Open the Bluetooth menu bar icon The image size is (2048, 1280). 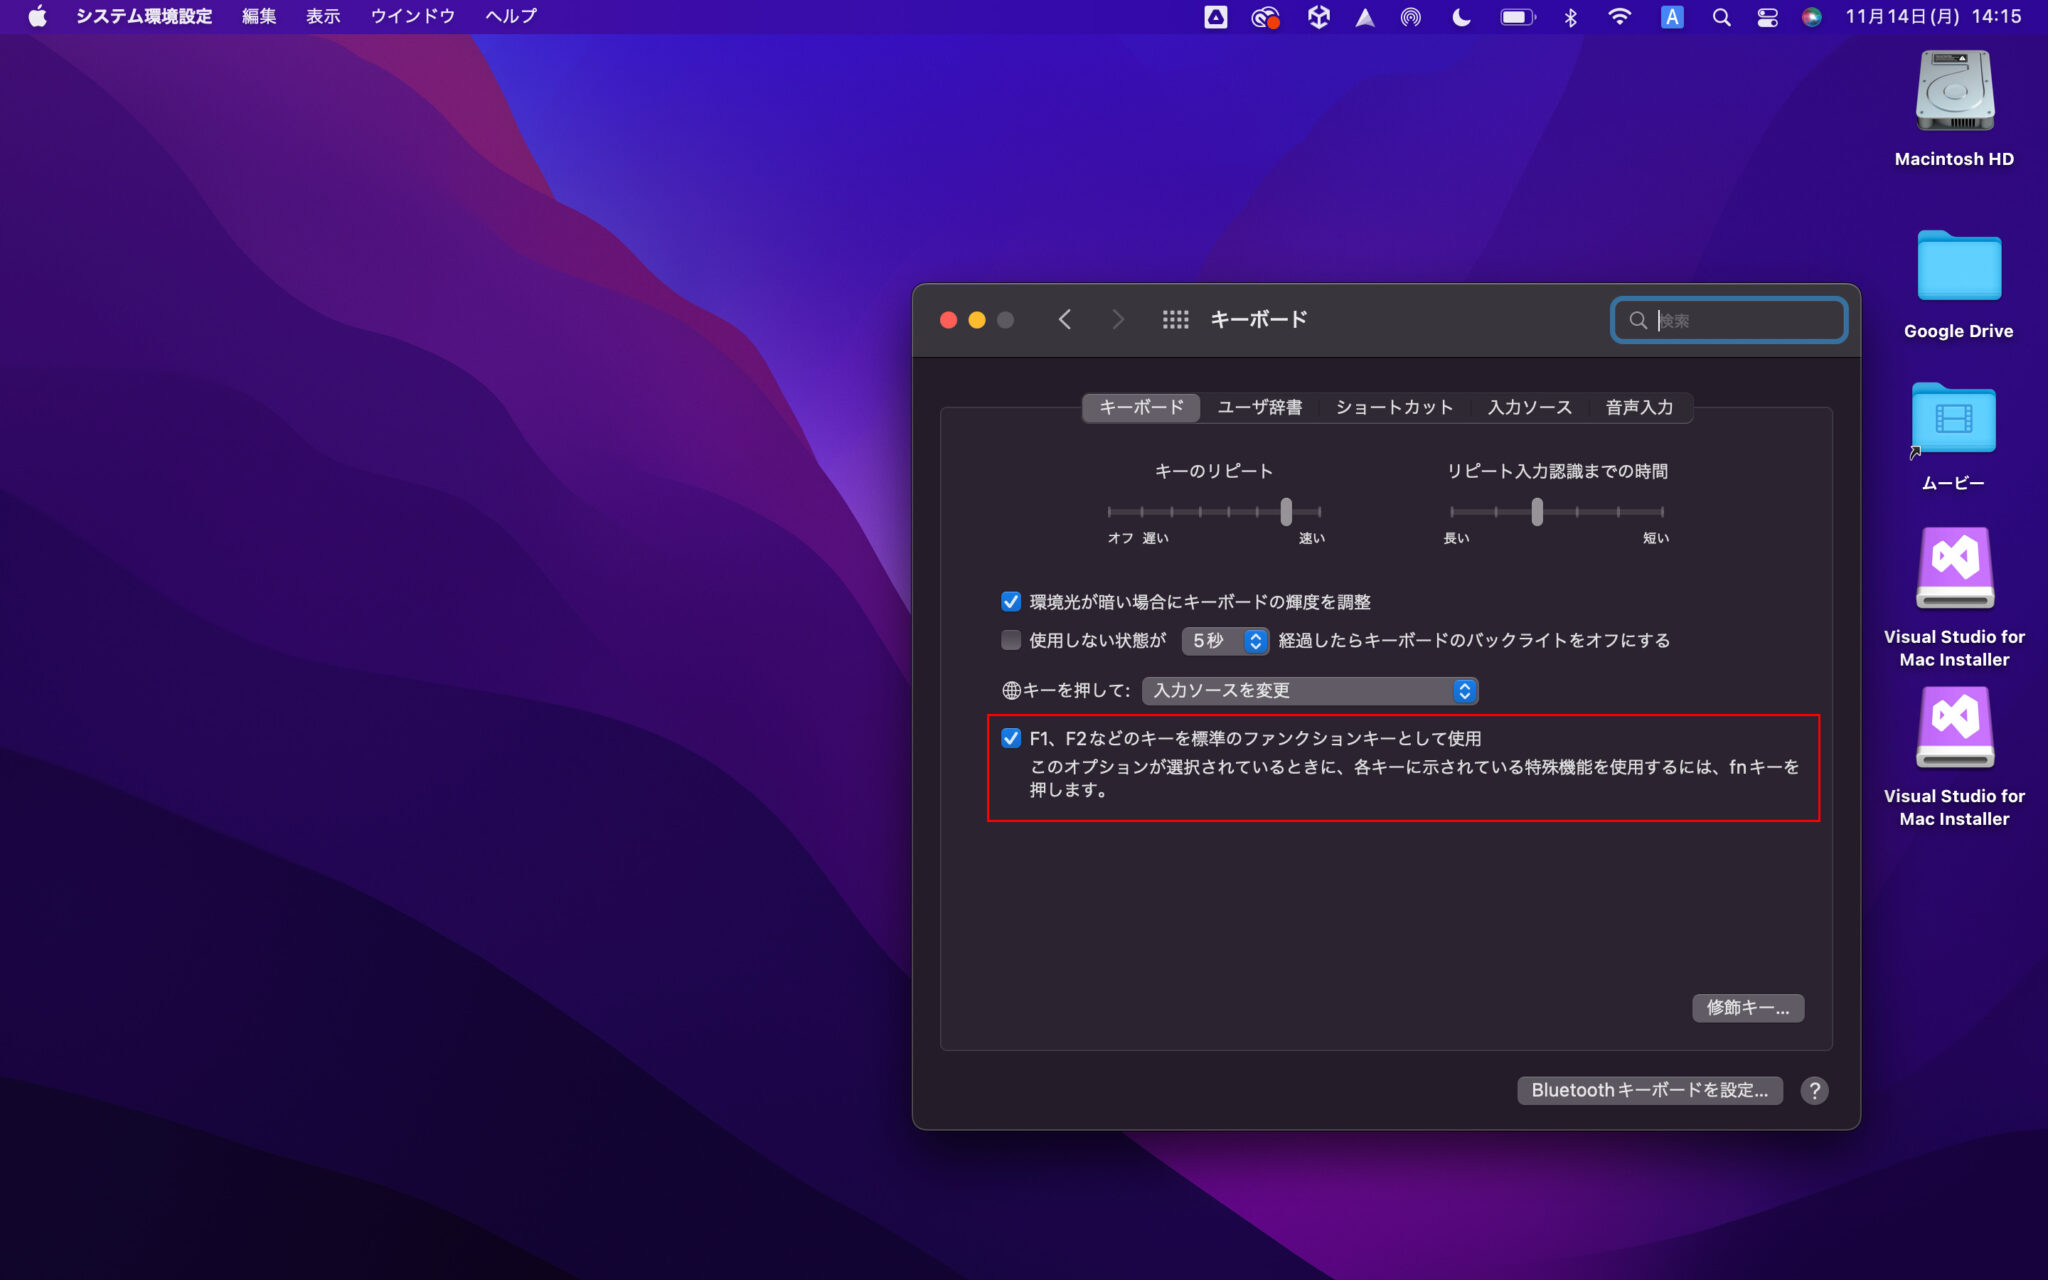[x=1571, y=16]
